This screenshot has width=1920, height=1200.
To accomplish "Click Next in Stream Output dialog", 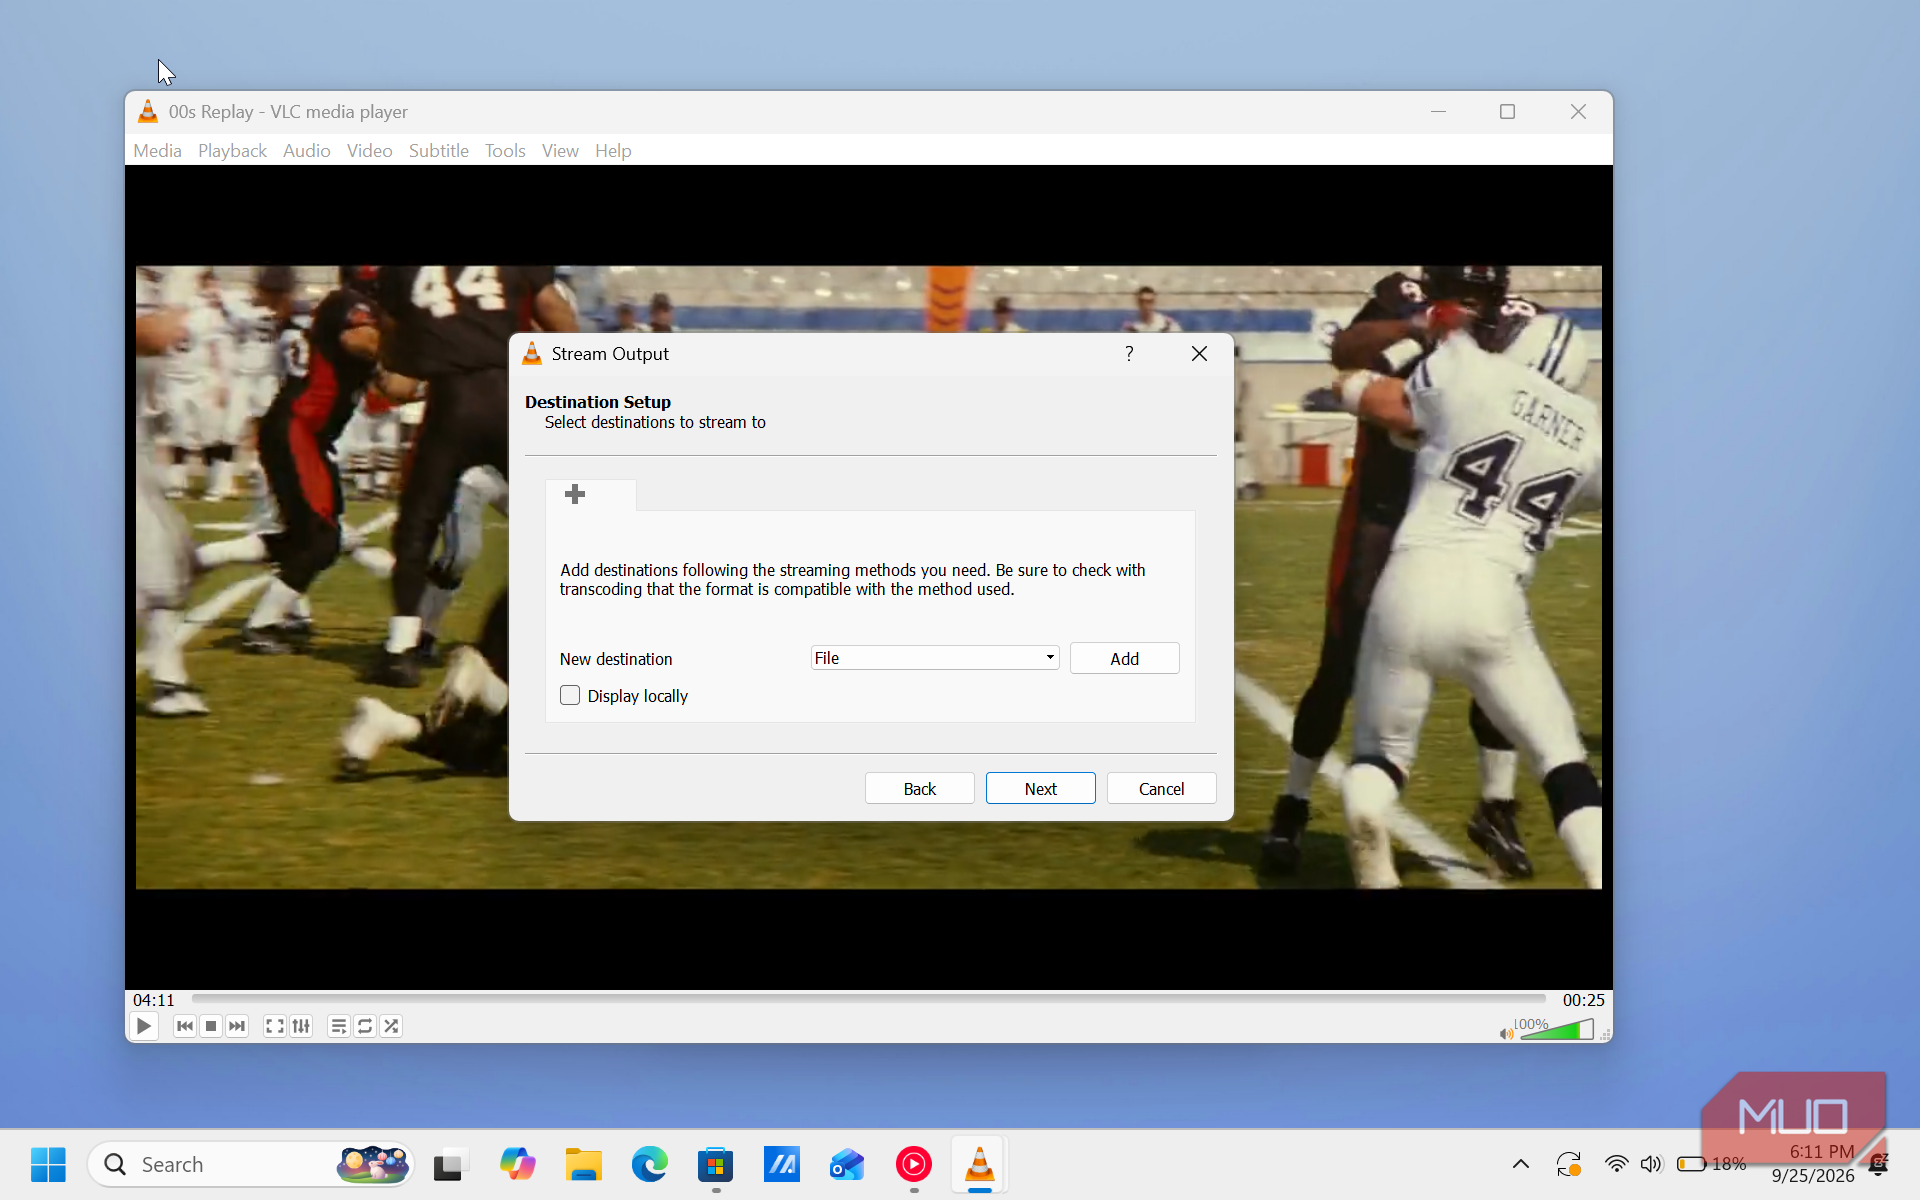I will 1041,788.
